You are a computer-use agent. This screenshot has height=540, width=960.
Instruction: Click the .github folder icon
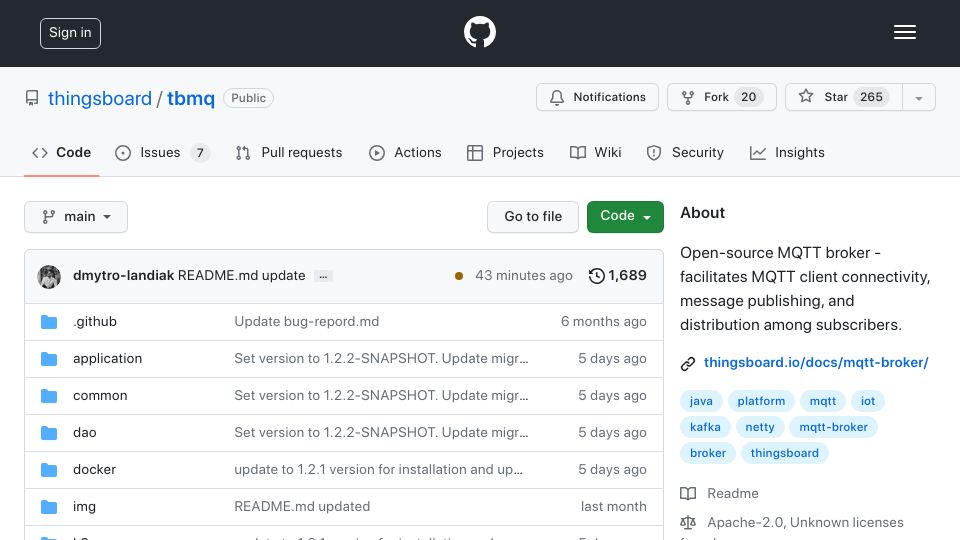[x=49, y=322]
